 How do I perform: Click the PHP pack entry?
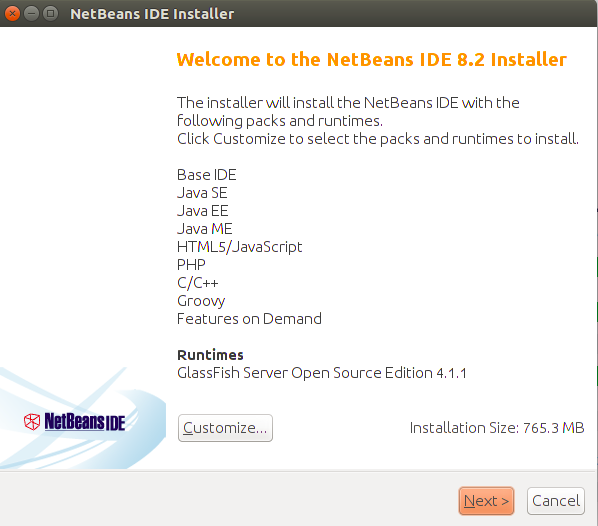191,265
